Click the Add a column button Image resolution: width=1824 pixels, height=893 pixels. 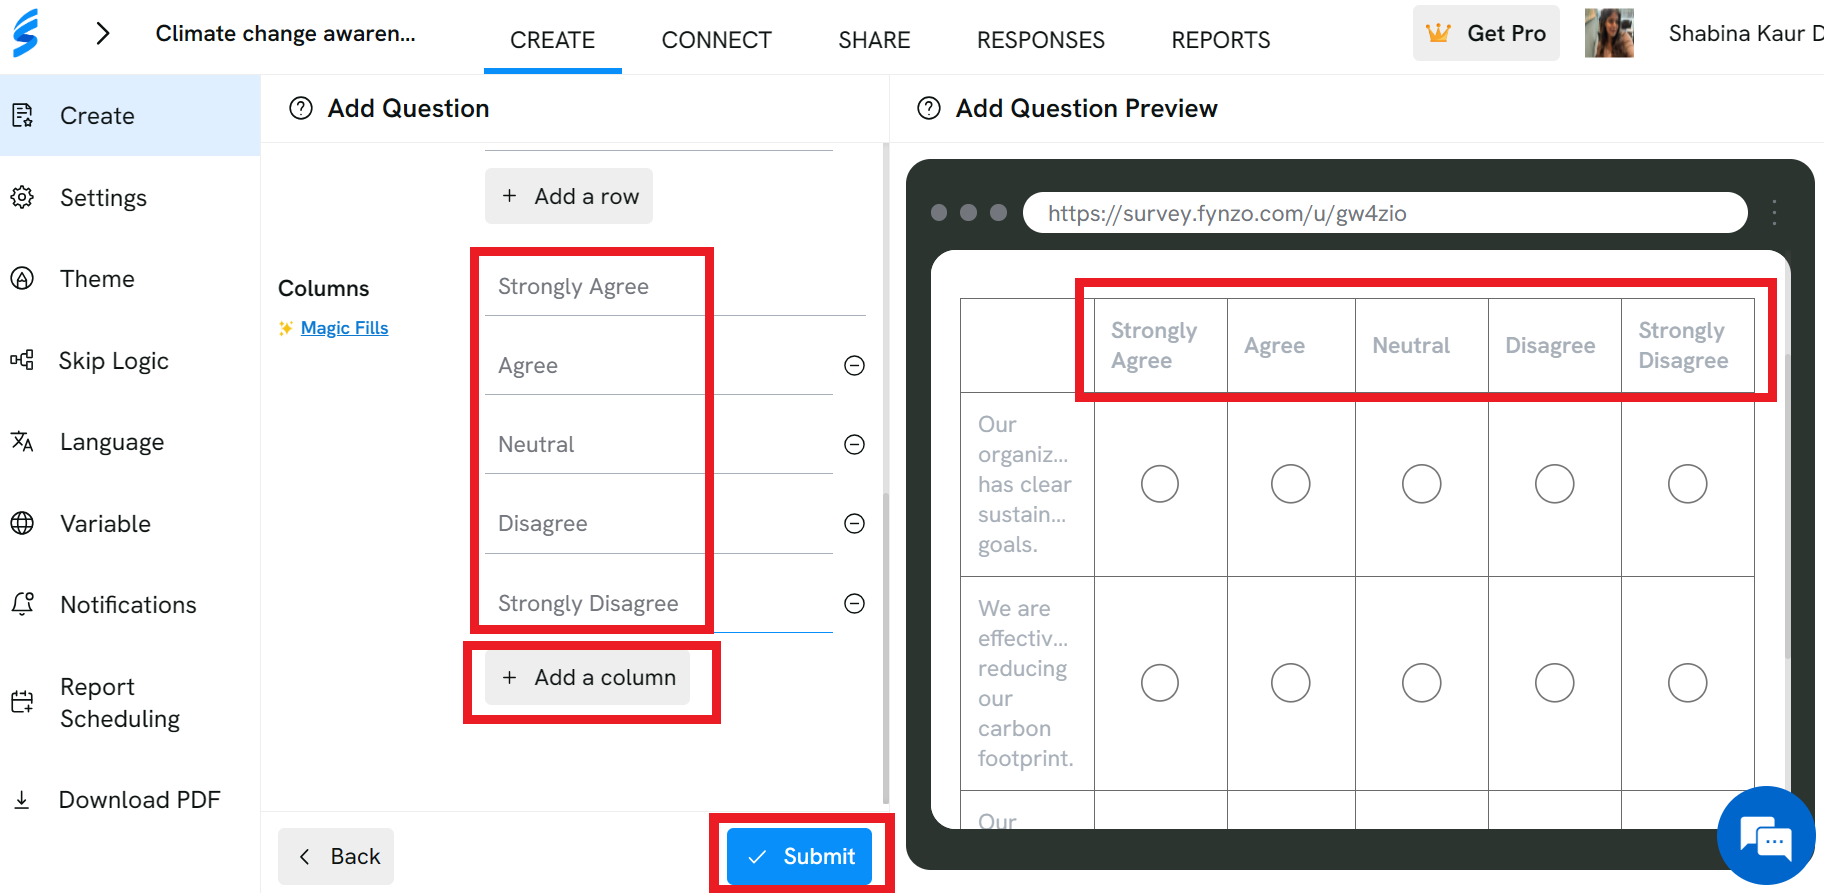[x=587, y=677]
